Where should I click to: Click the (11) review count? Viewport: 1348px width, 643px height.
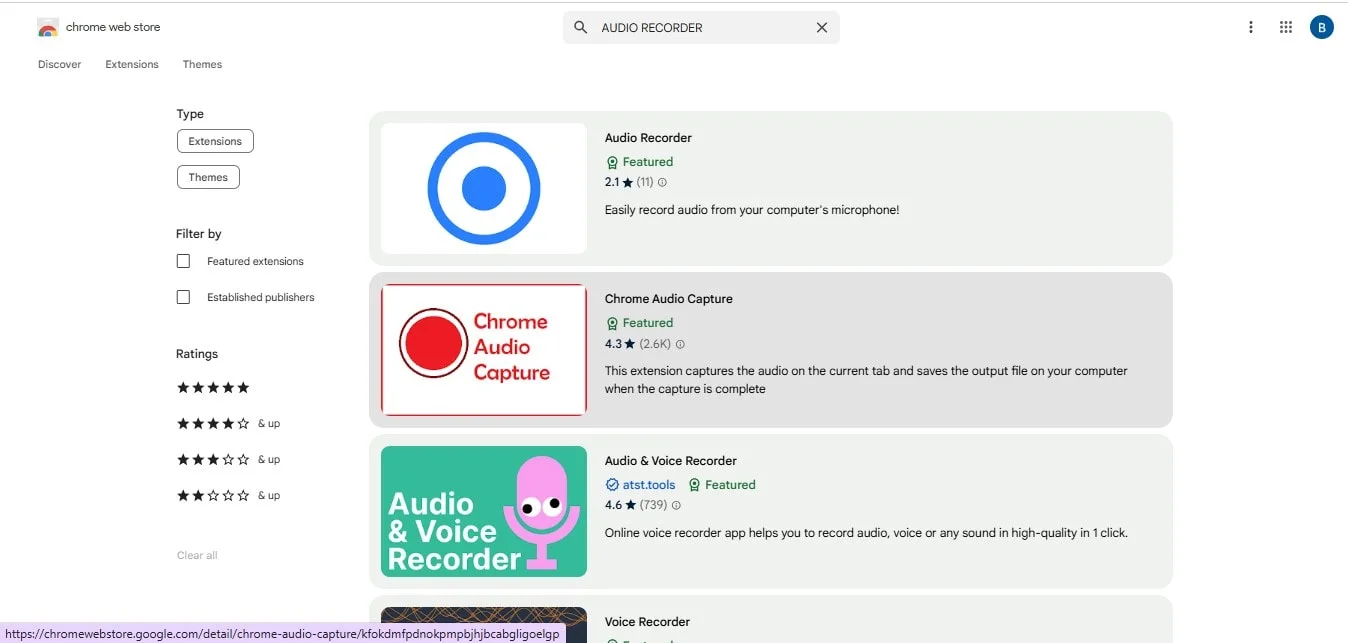(x=645, y=183)
